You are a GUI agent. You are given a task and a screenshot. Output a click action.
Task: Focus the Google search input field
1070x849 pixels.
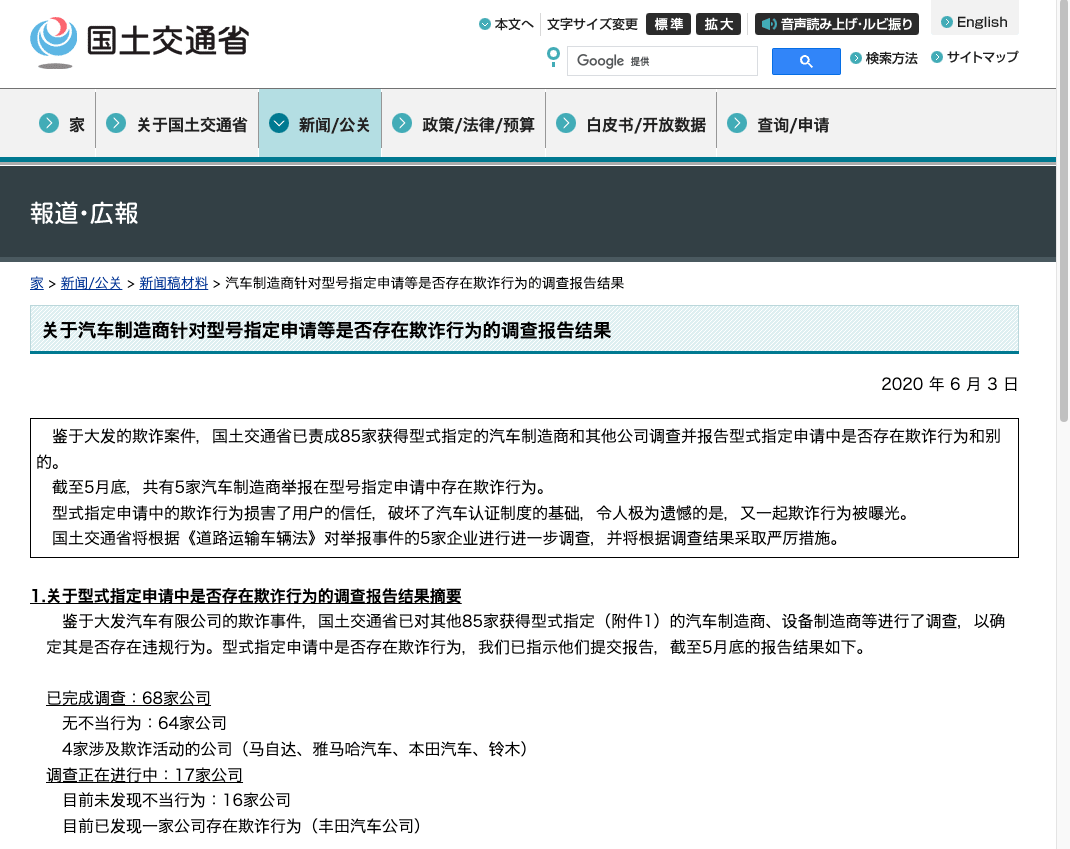662,61
